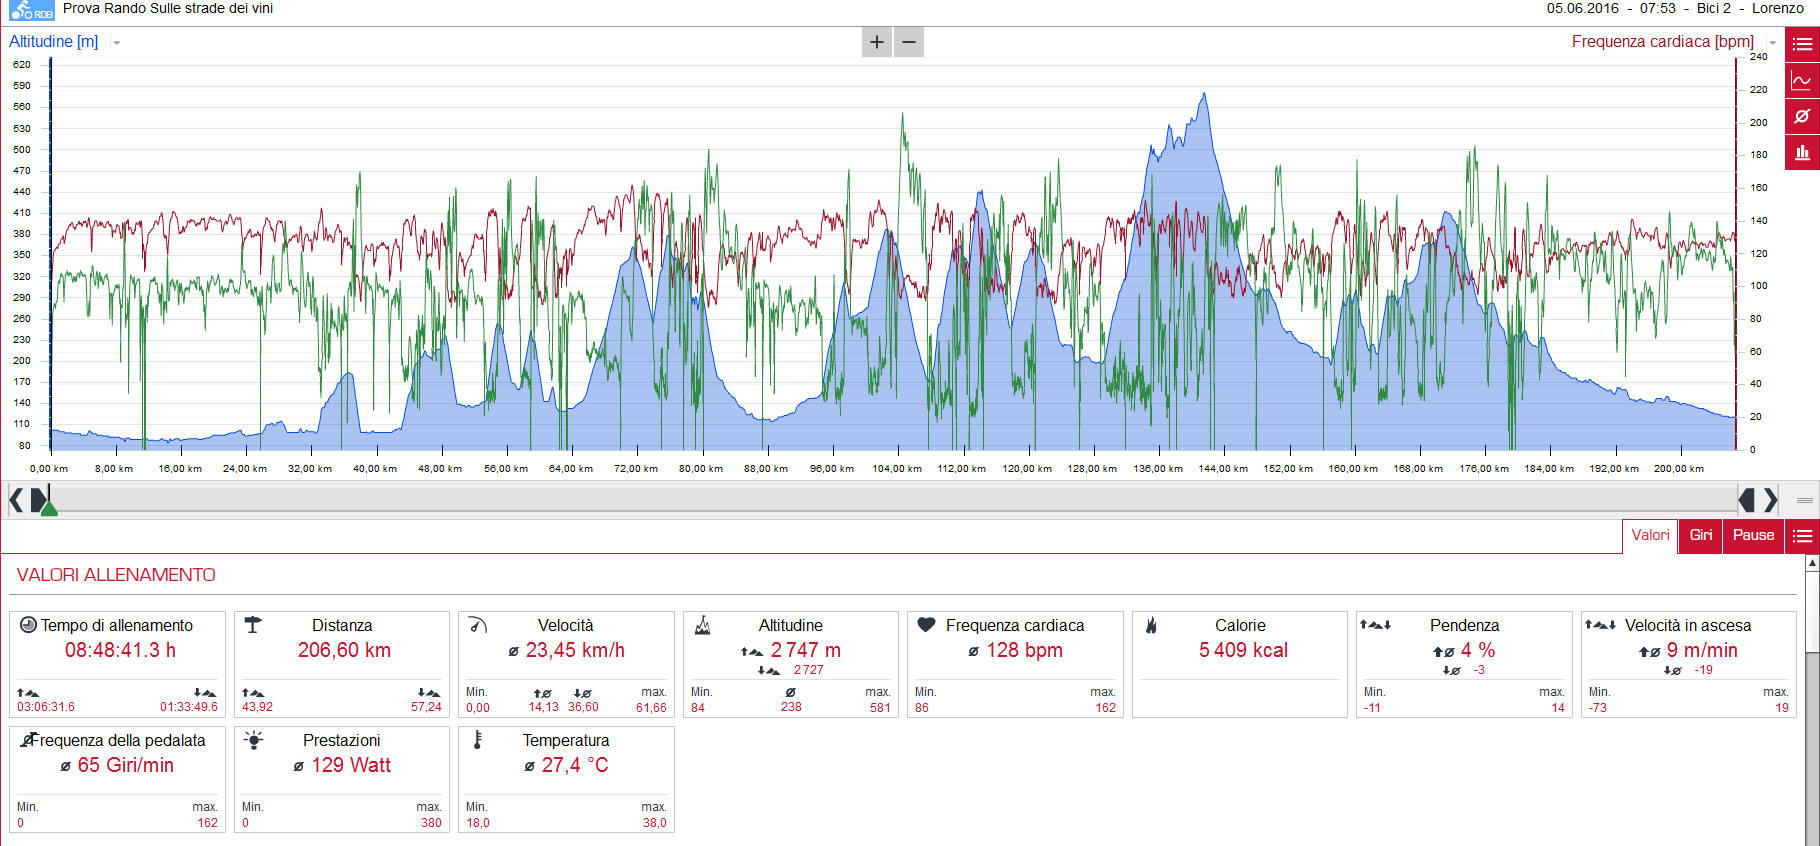Click the icon in Velocità in ascesa card

[1600, 625]
